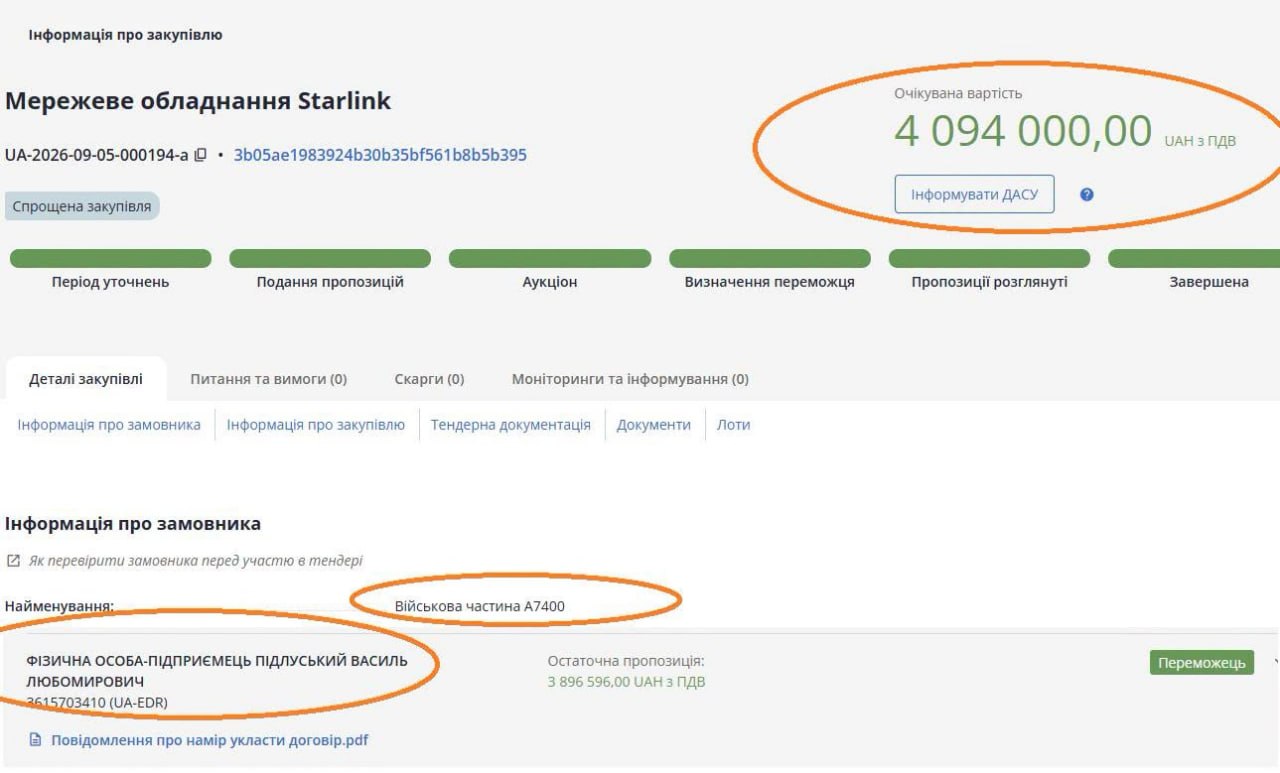
Task: Click the green 'Переможець' badge
Action: (1201, 663)
